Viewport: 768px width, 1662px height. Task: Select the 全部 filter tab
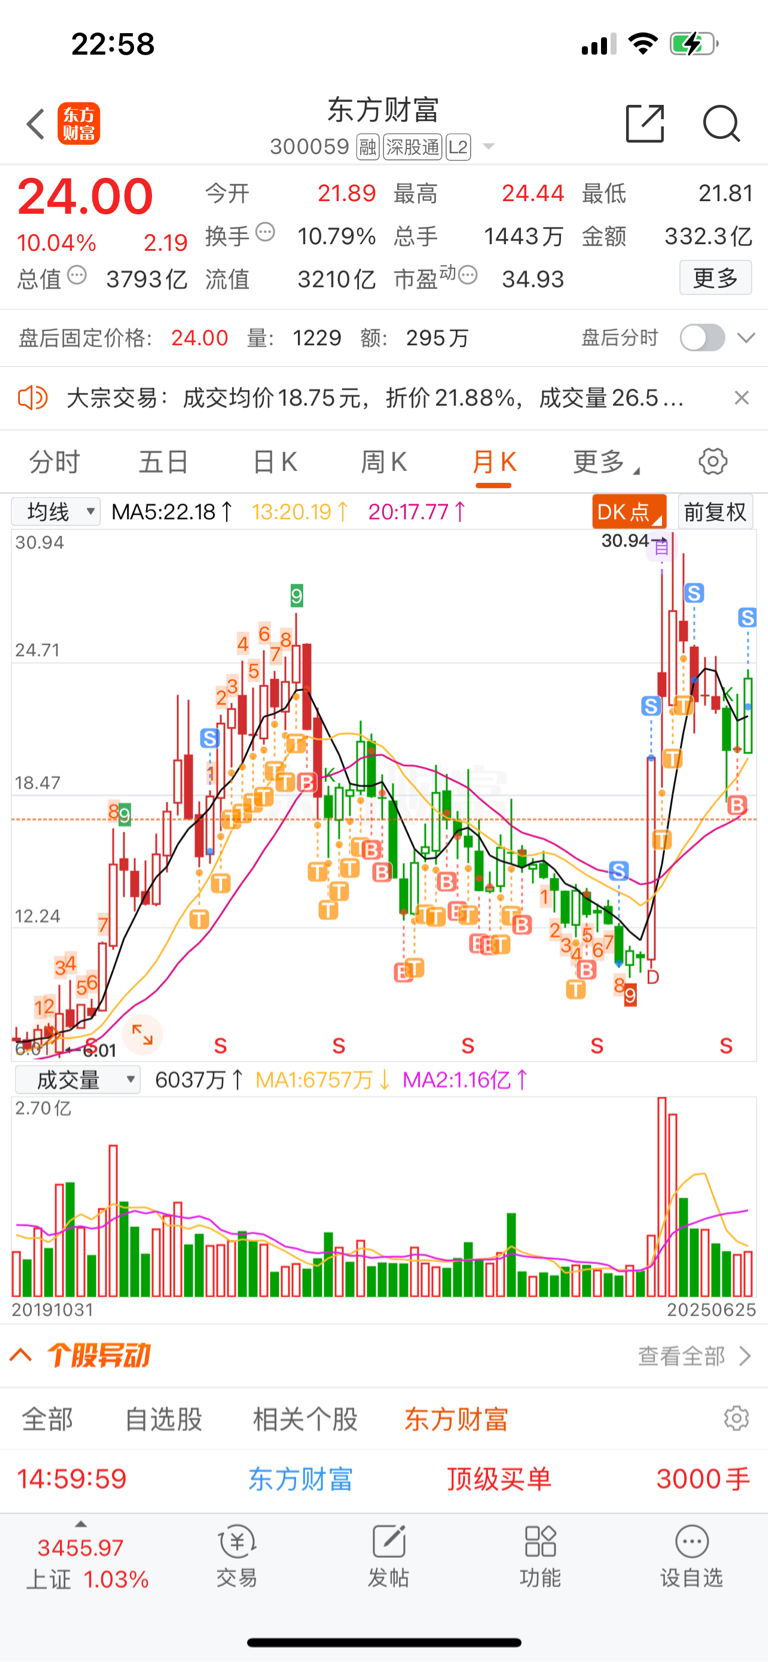pyautogui.click(x=48, y=1419)
